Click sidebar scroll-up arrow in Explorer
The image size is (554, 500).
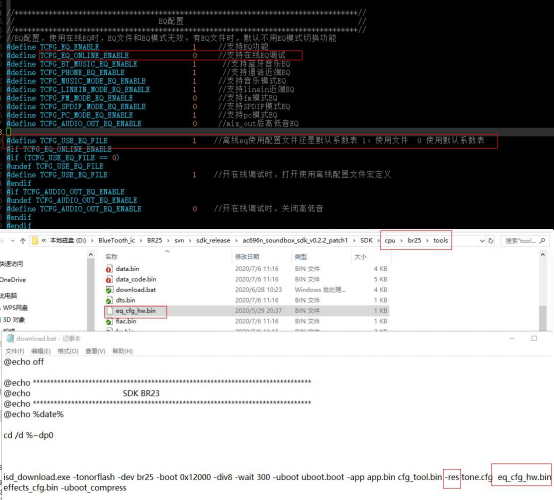91,254
